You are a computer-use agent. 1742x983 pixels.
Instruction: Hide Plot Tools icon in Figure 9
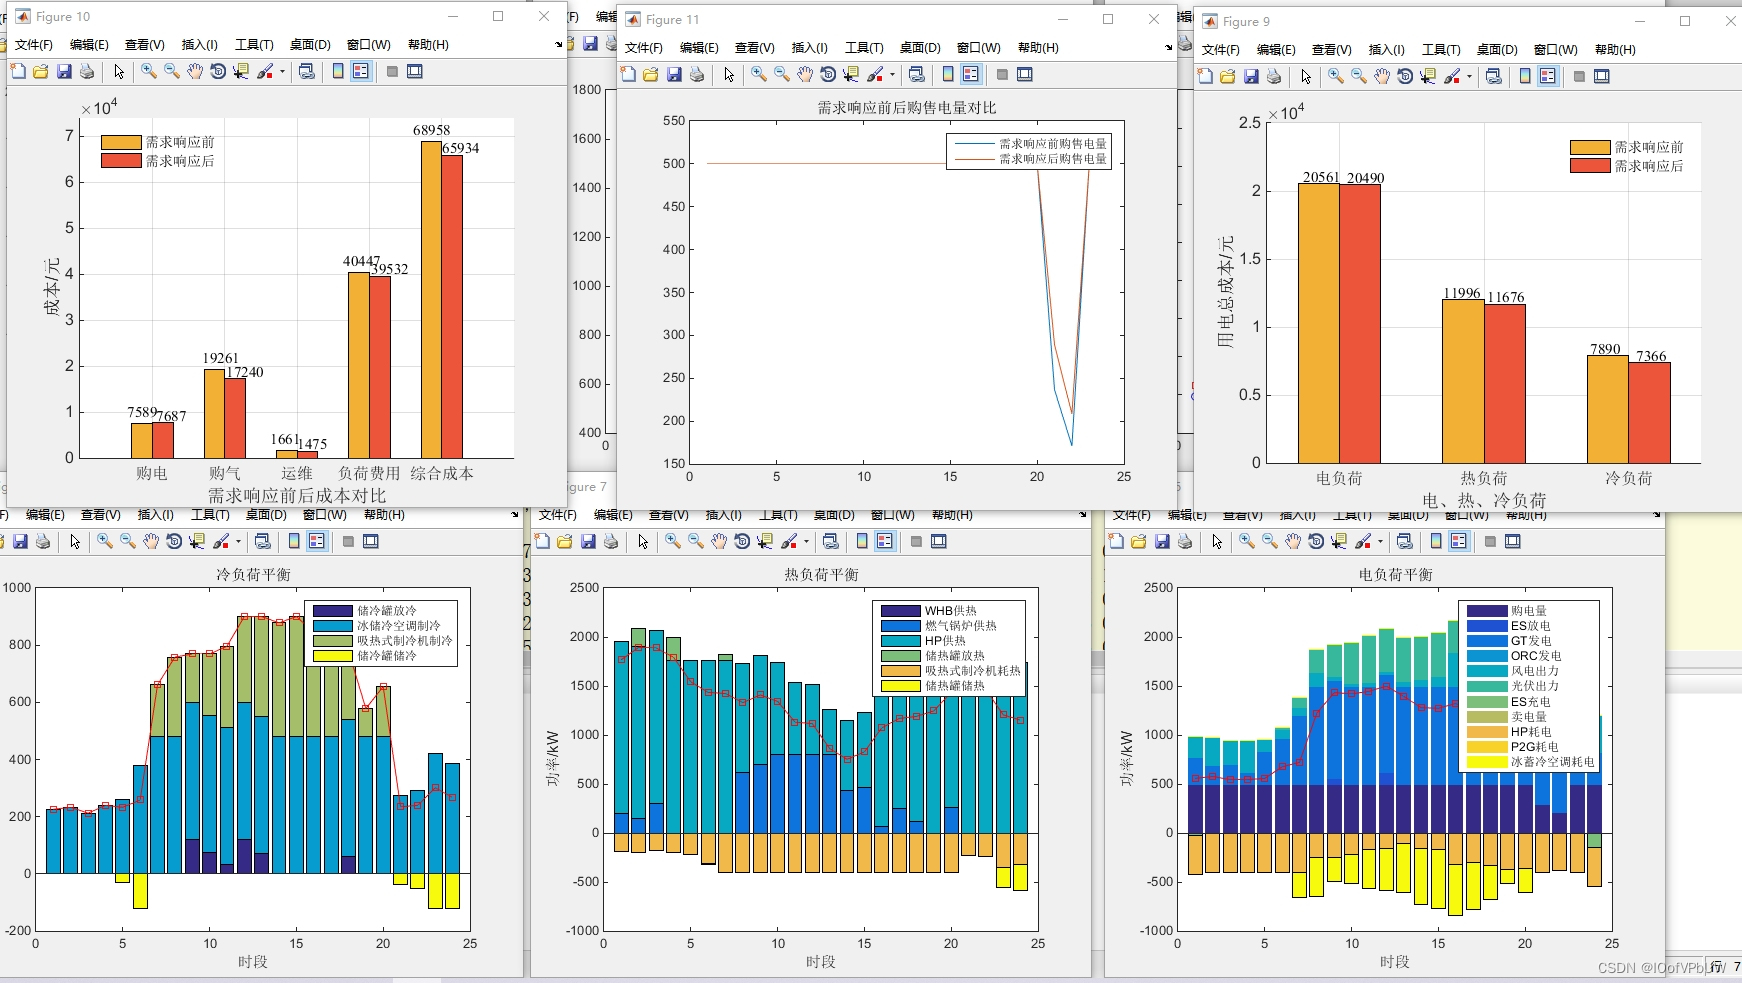click(x=1579, y=76)
